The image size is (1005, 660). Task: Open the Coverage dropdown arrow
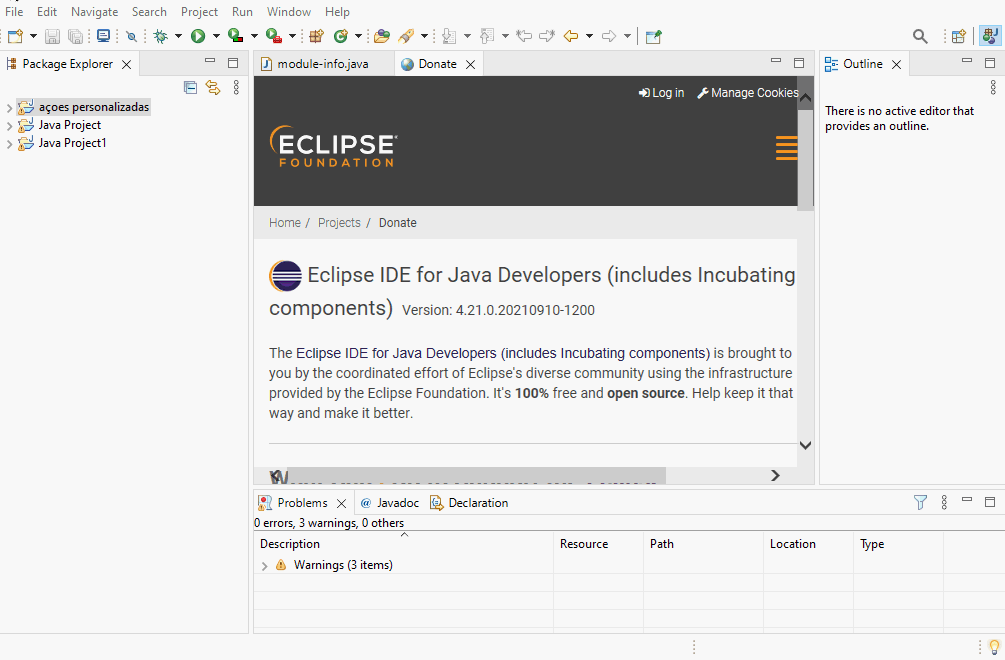254,37
